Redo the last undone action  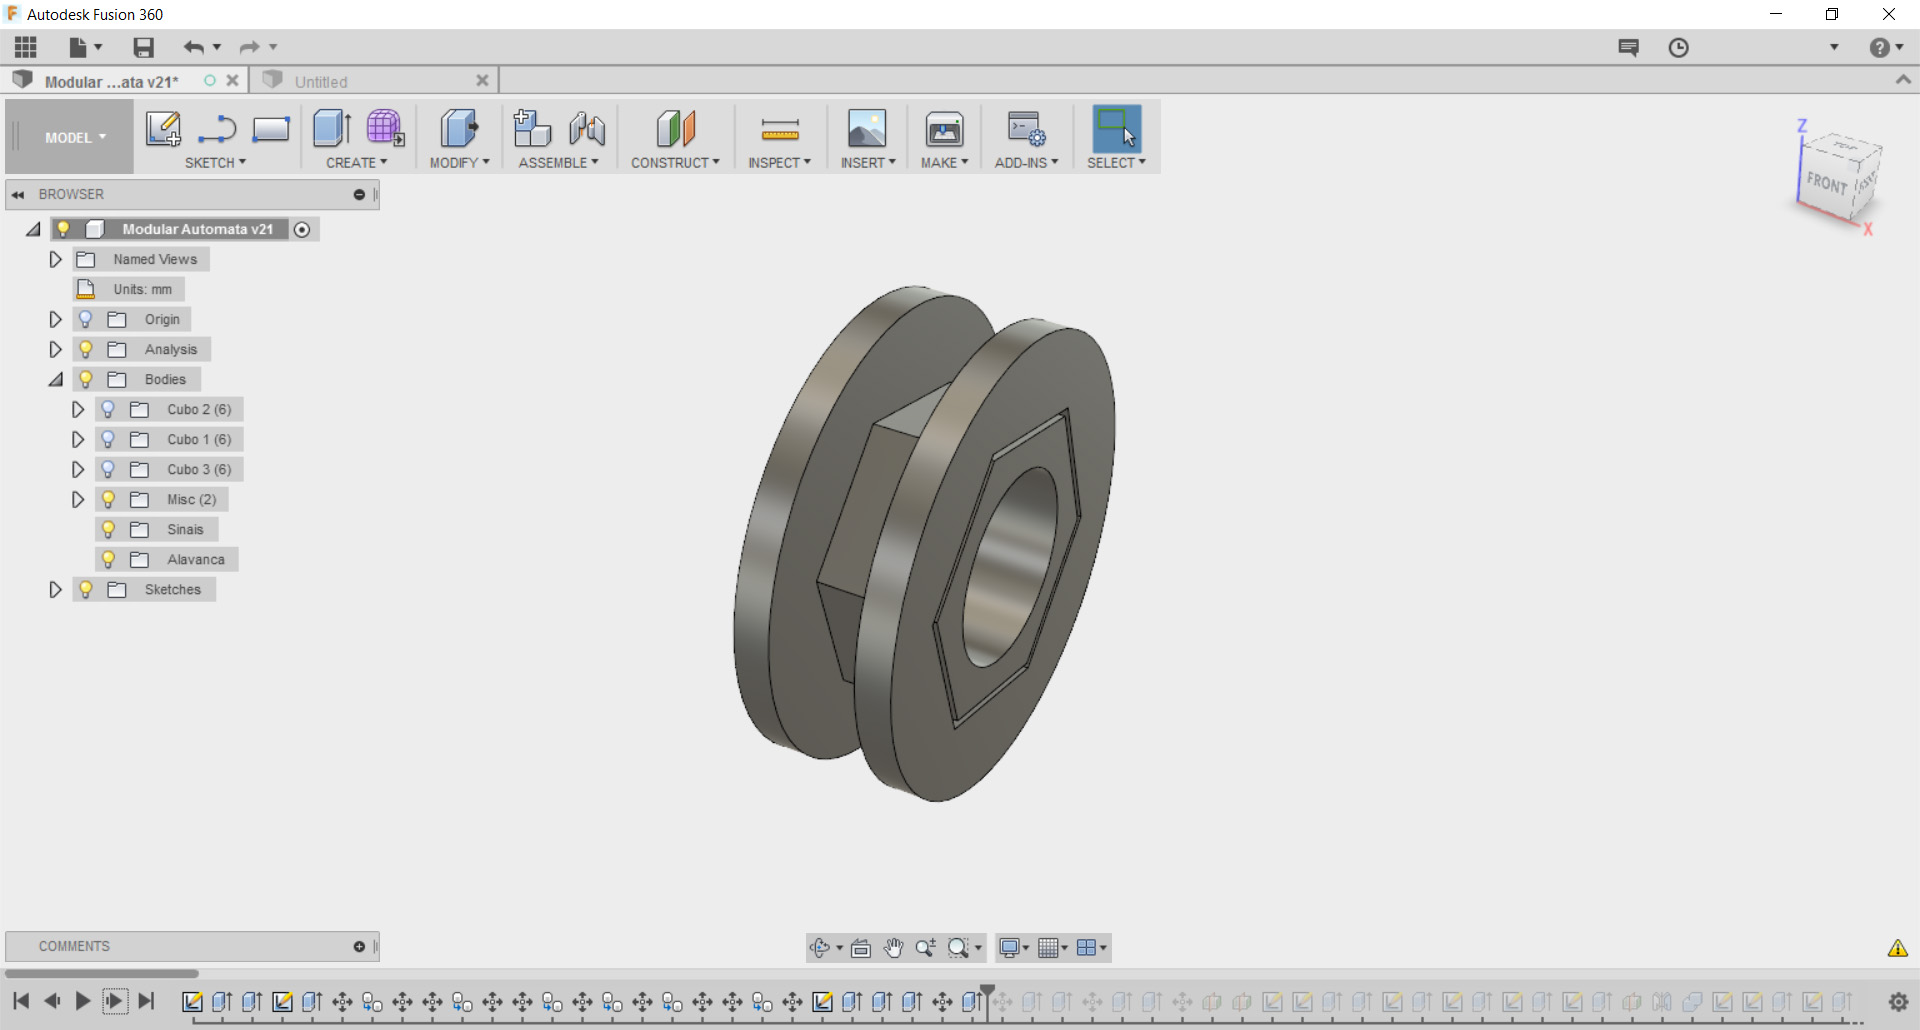pyautogui.click(x=249, y=47)
